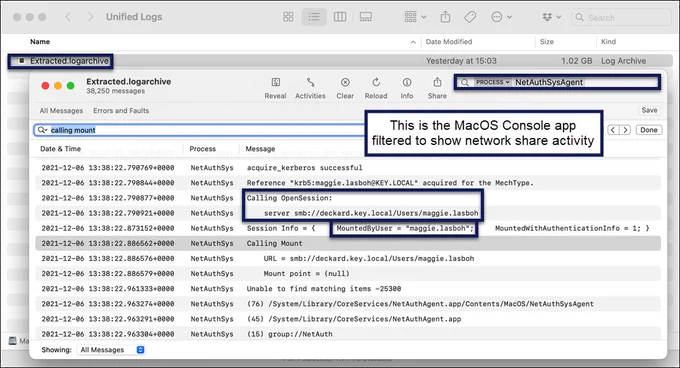Sort Finder list by Kind column
Image resolution: width=680 pixels, height=368 pixels.
[608, 42]
